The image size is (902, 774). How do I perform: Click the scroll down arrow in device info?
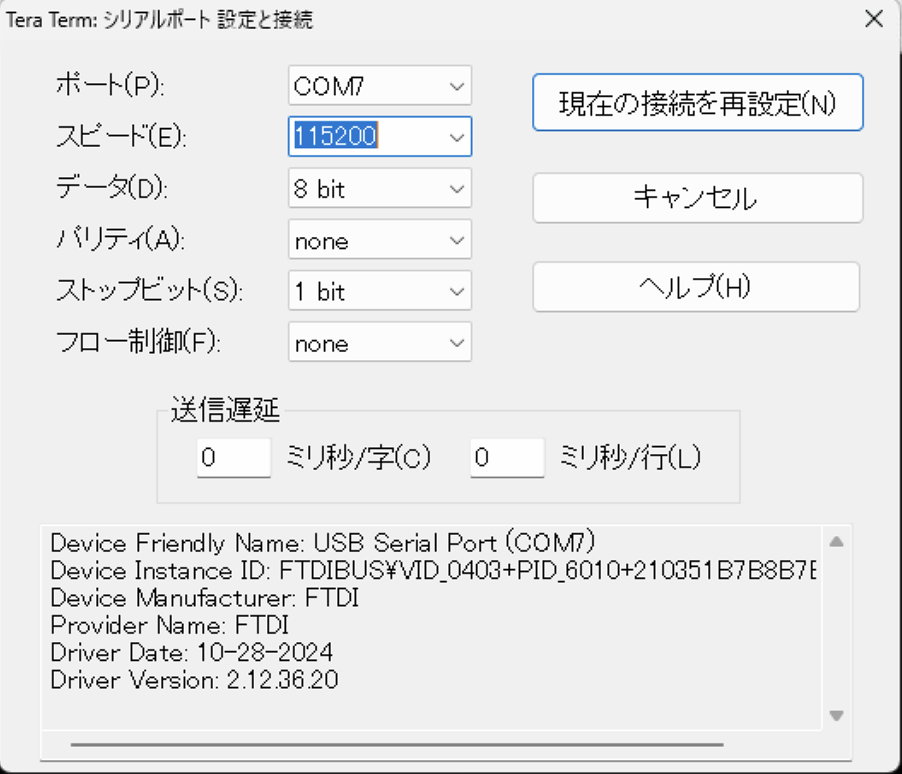click(x=837, y=715)
